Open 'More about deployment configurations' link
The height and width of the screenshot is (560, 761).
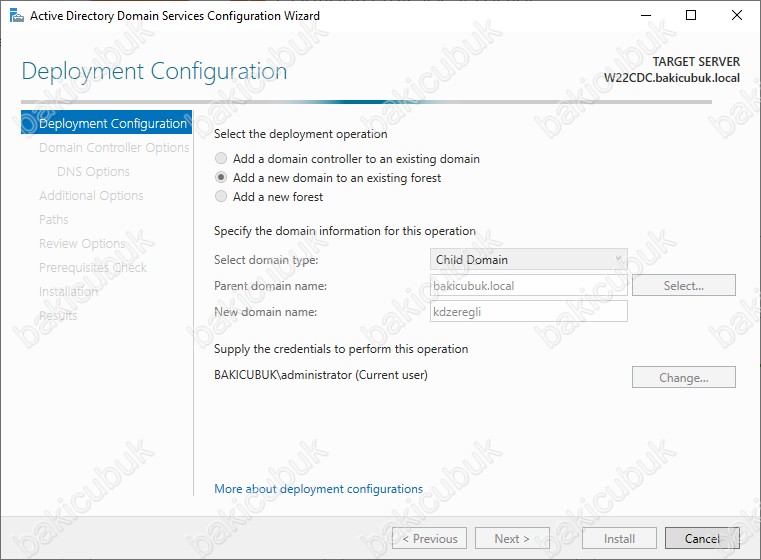[x=318, y=489]
